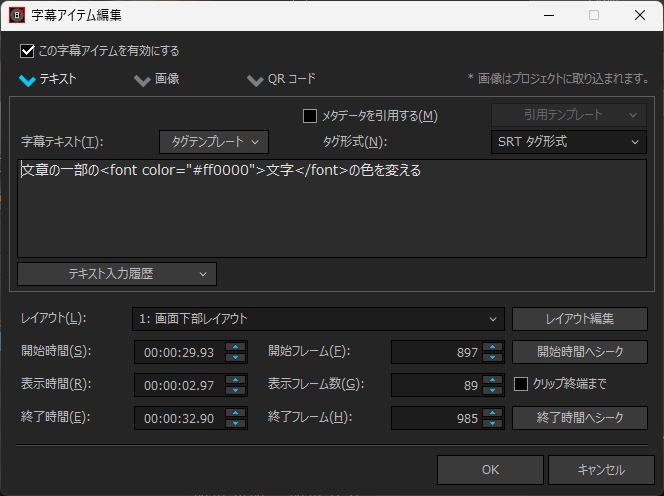The width and height of the screenshot is (664, 496).
Task: Click the 終了時間へシーク button
Action: [580, 418]
